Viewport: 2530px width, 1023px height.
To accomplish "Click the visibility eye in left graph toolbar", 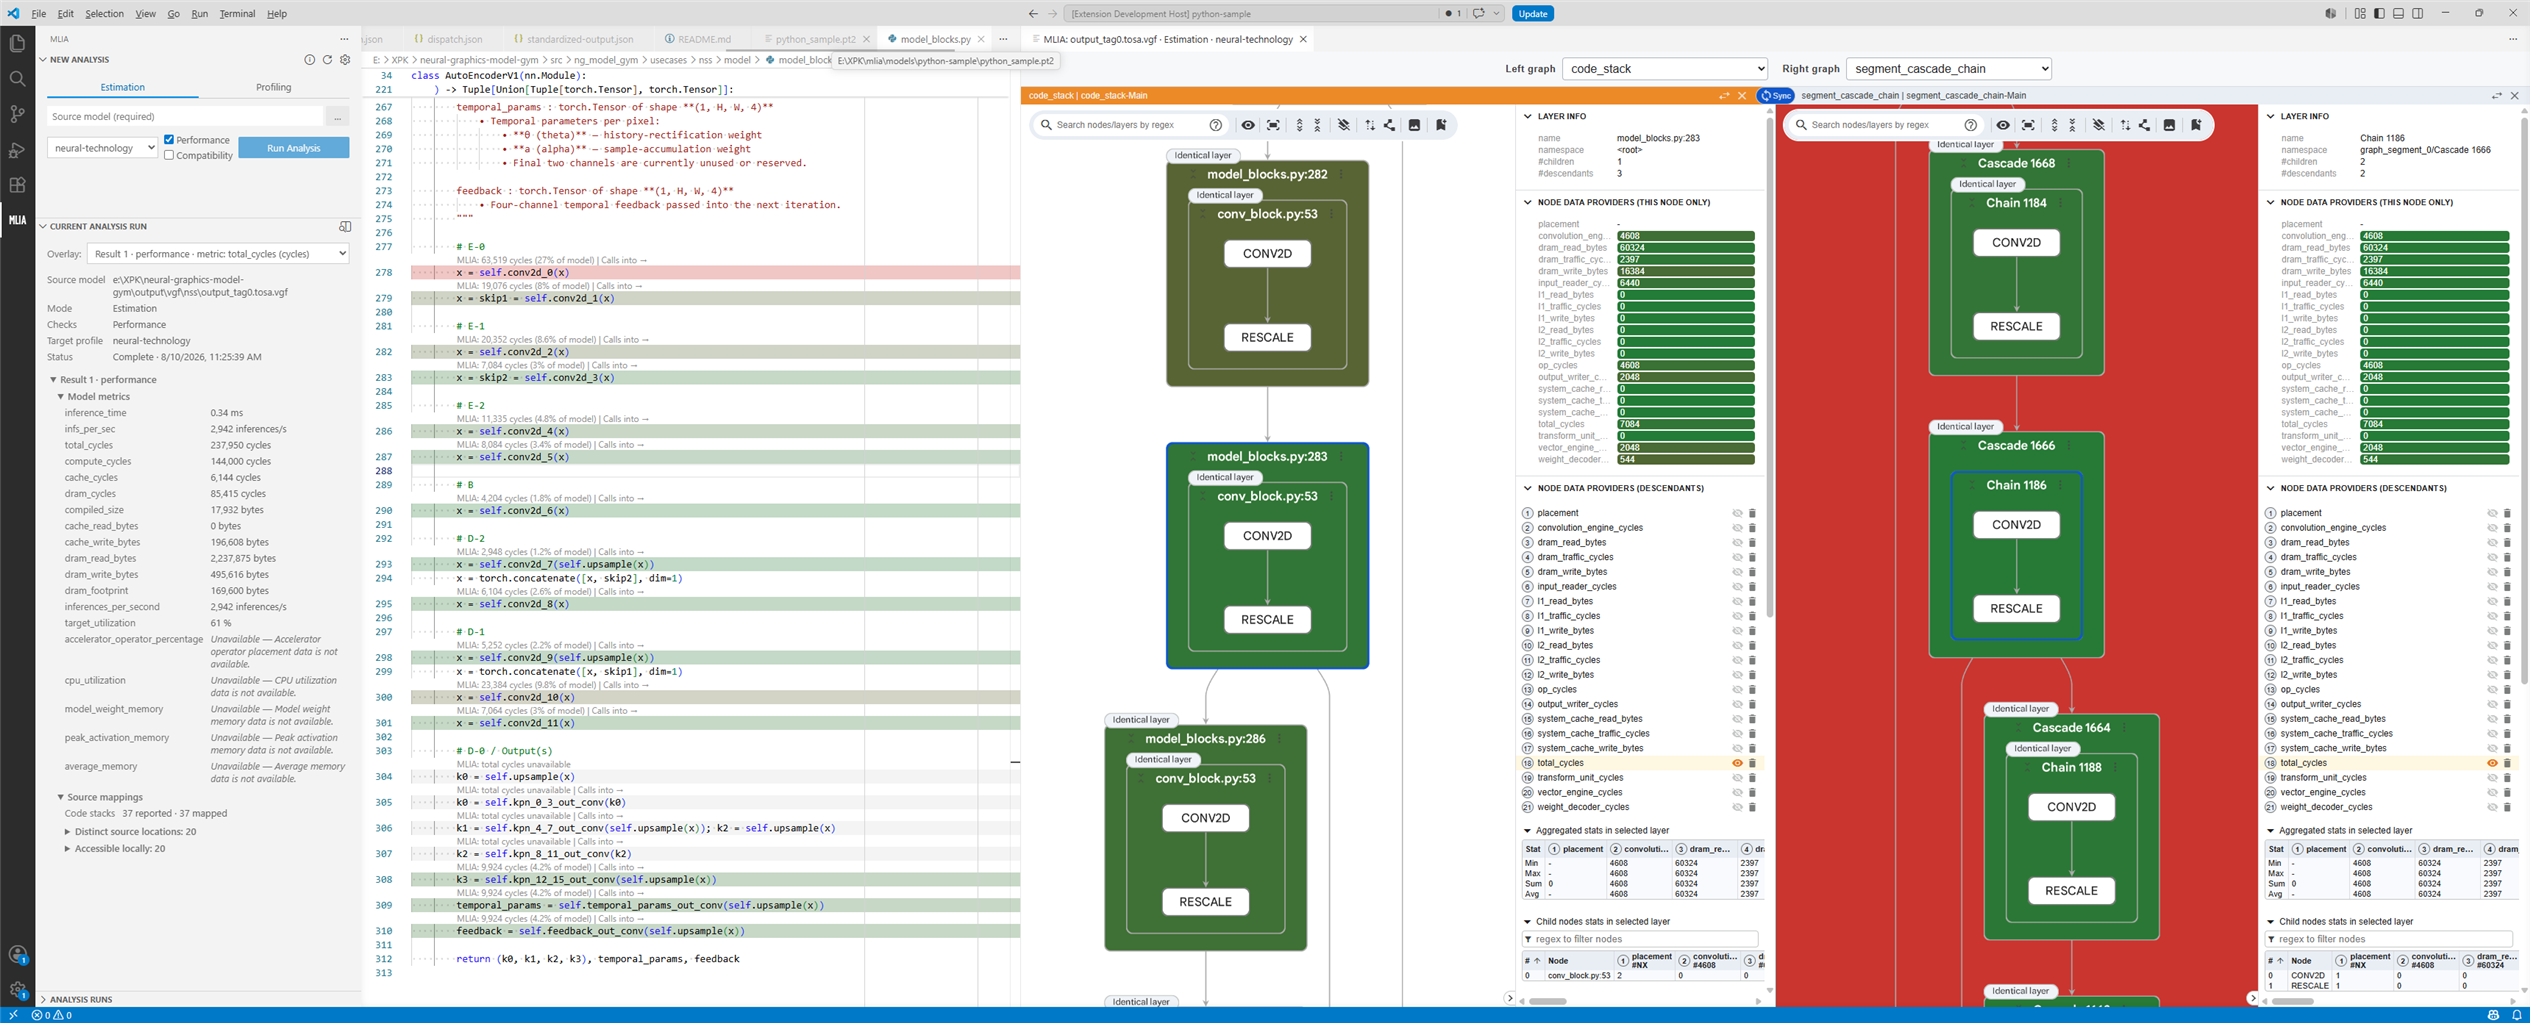I will tap(1248, 125).
